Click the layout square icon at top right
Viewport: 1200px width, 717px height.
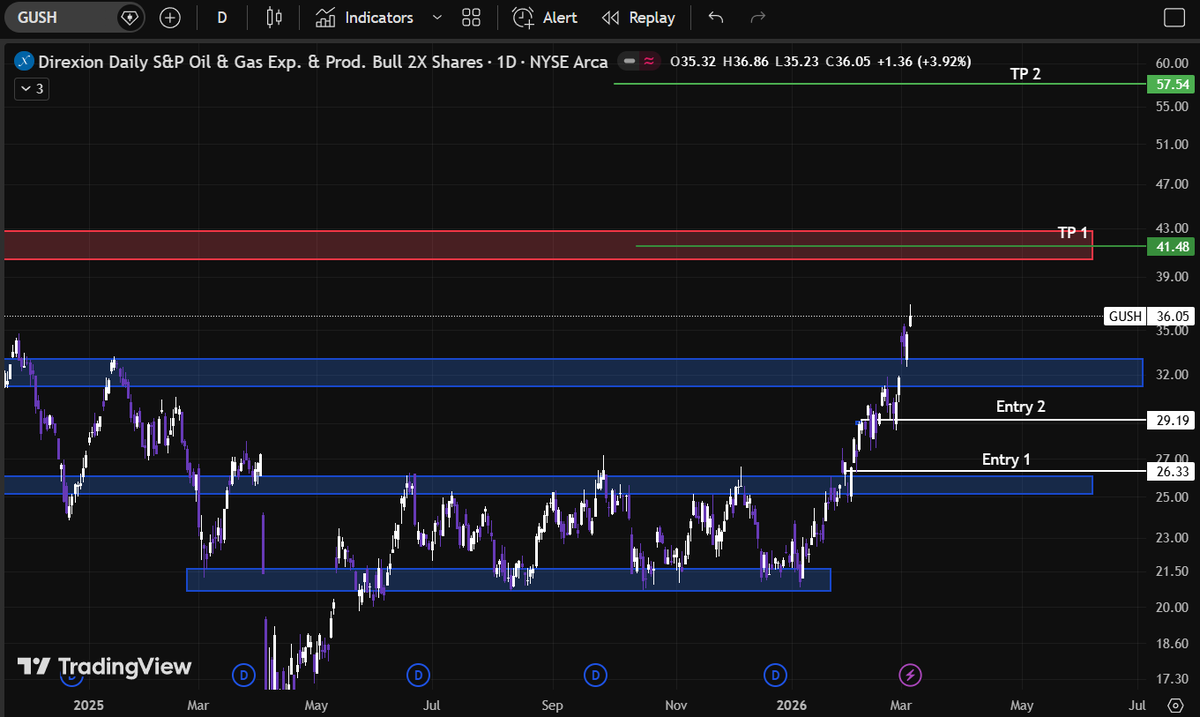1173,18
